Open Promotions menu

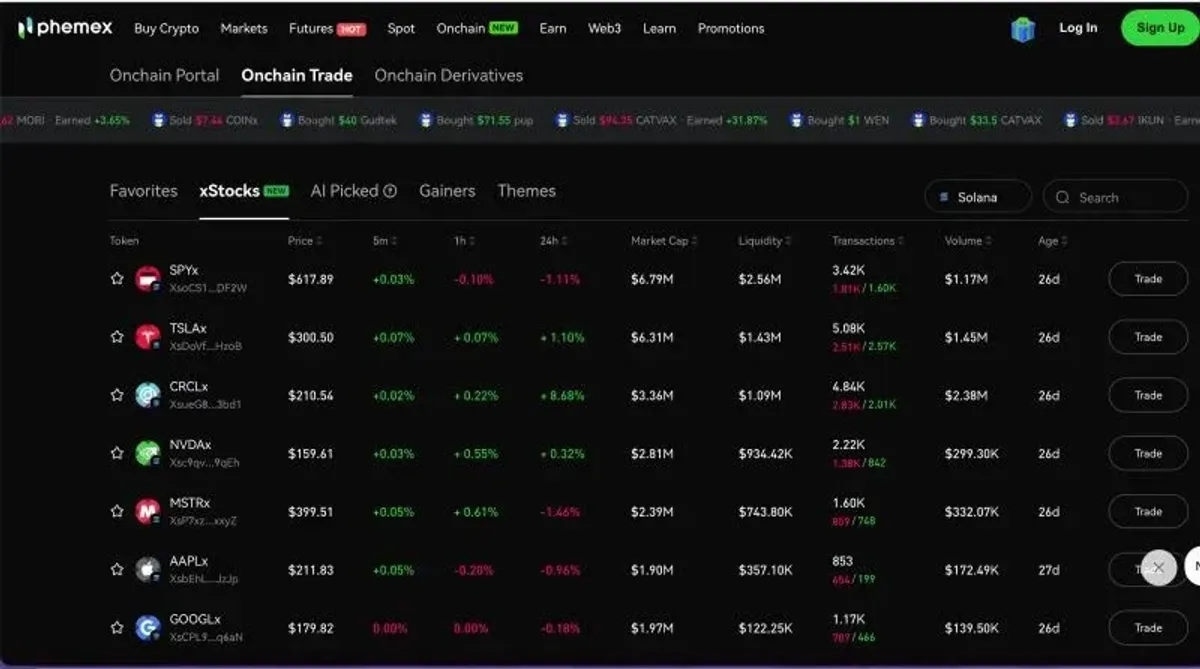[x=731, y=29]
